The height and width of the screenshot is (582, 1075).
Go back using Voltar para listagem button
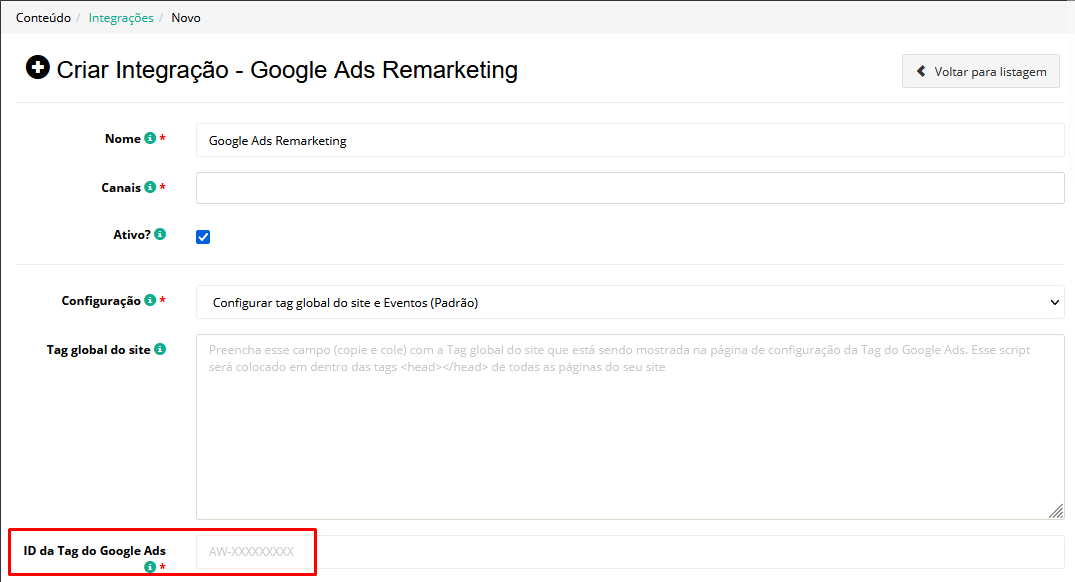point(980,71)
